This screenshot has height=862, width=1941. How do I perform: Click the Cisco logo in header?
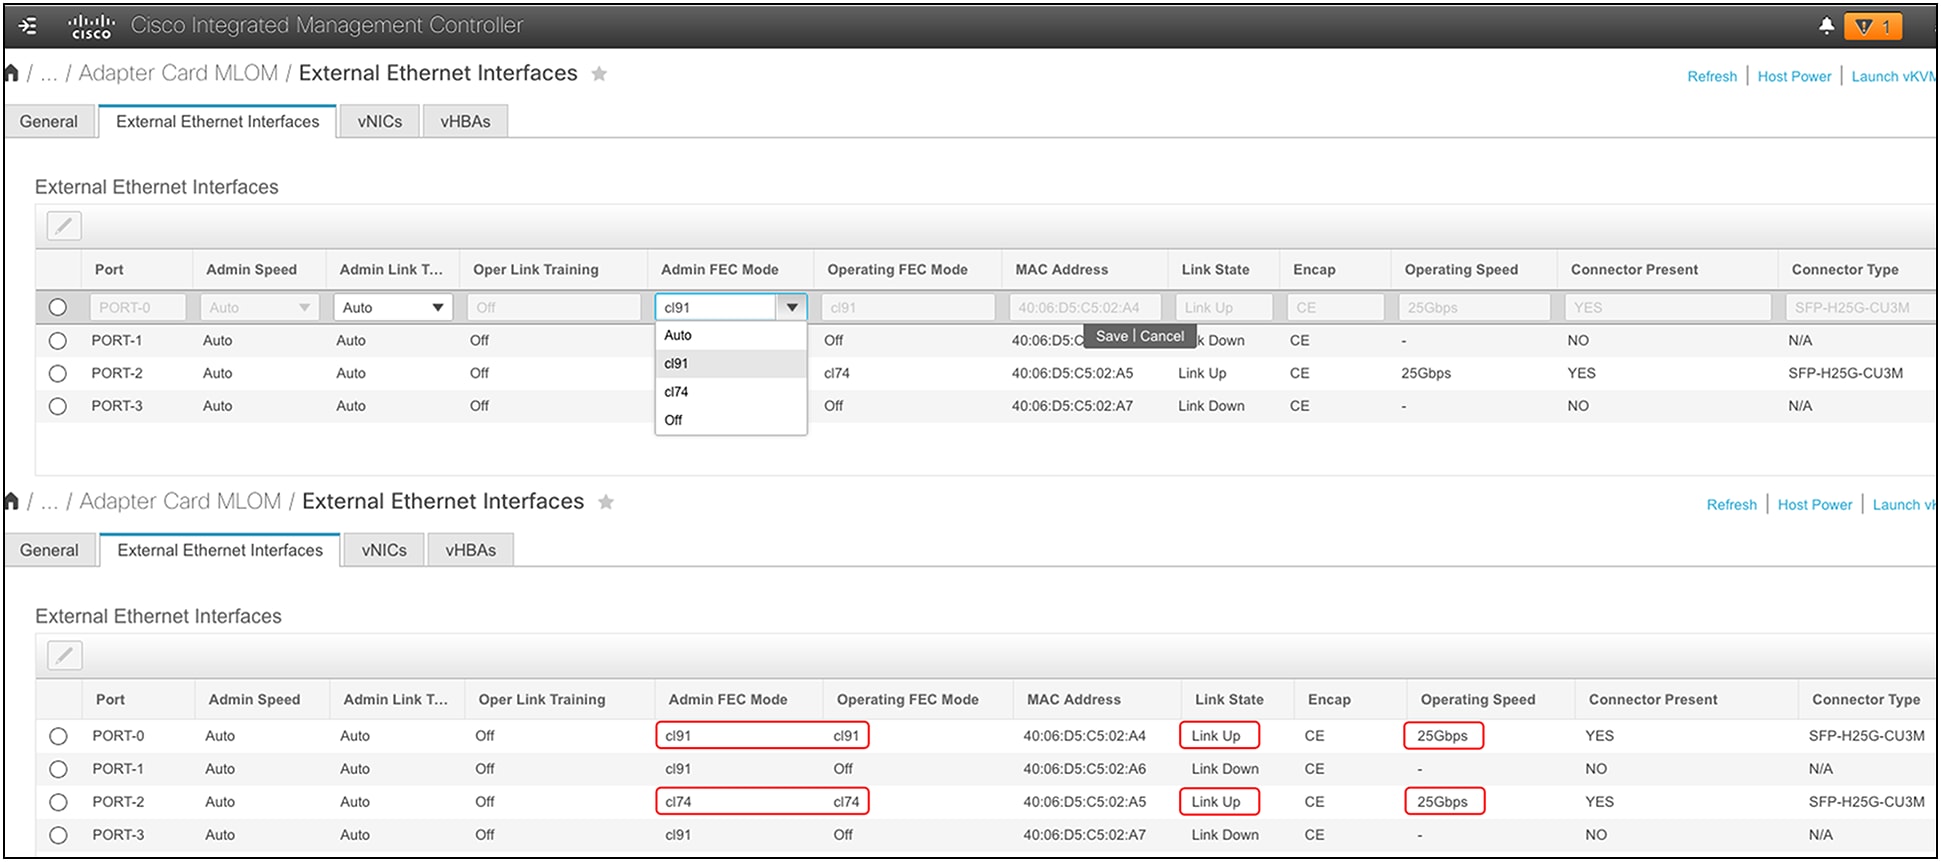pos(91,26)
